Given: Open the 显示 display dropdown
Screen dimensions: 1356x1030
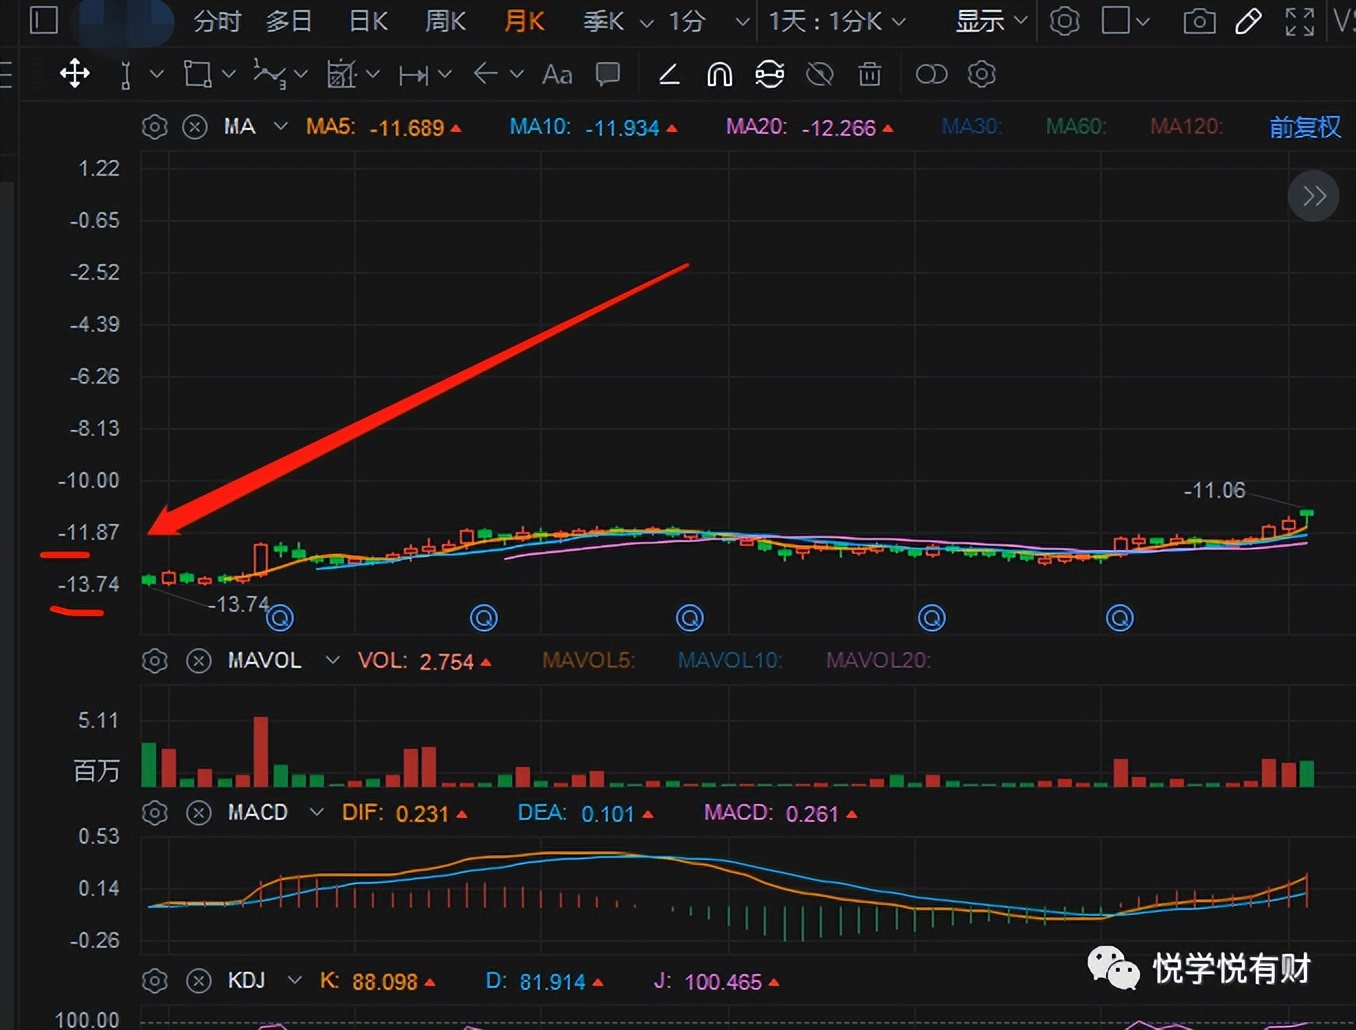Looking at the screenshot, I should [991, 21].
